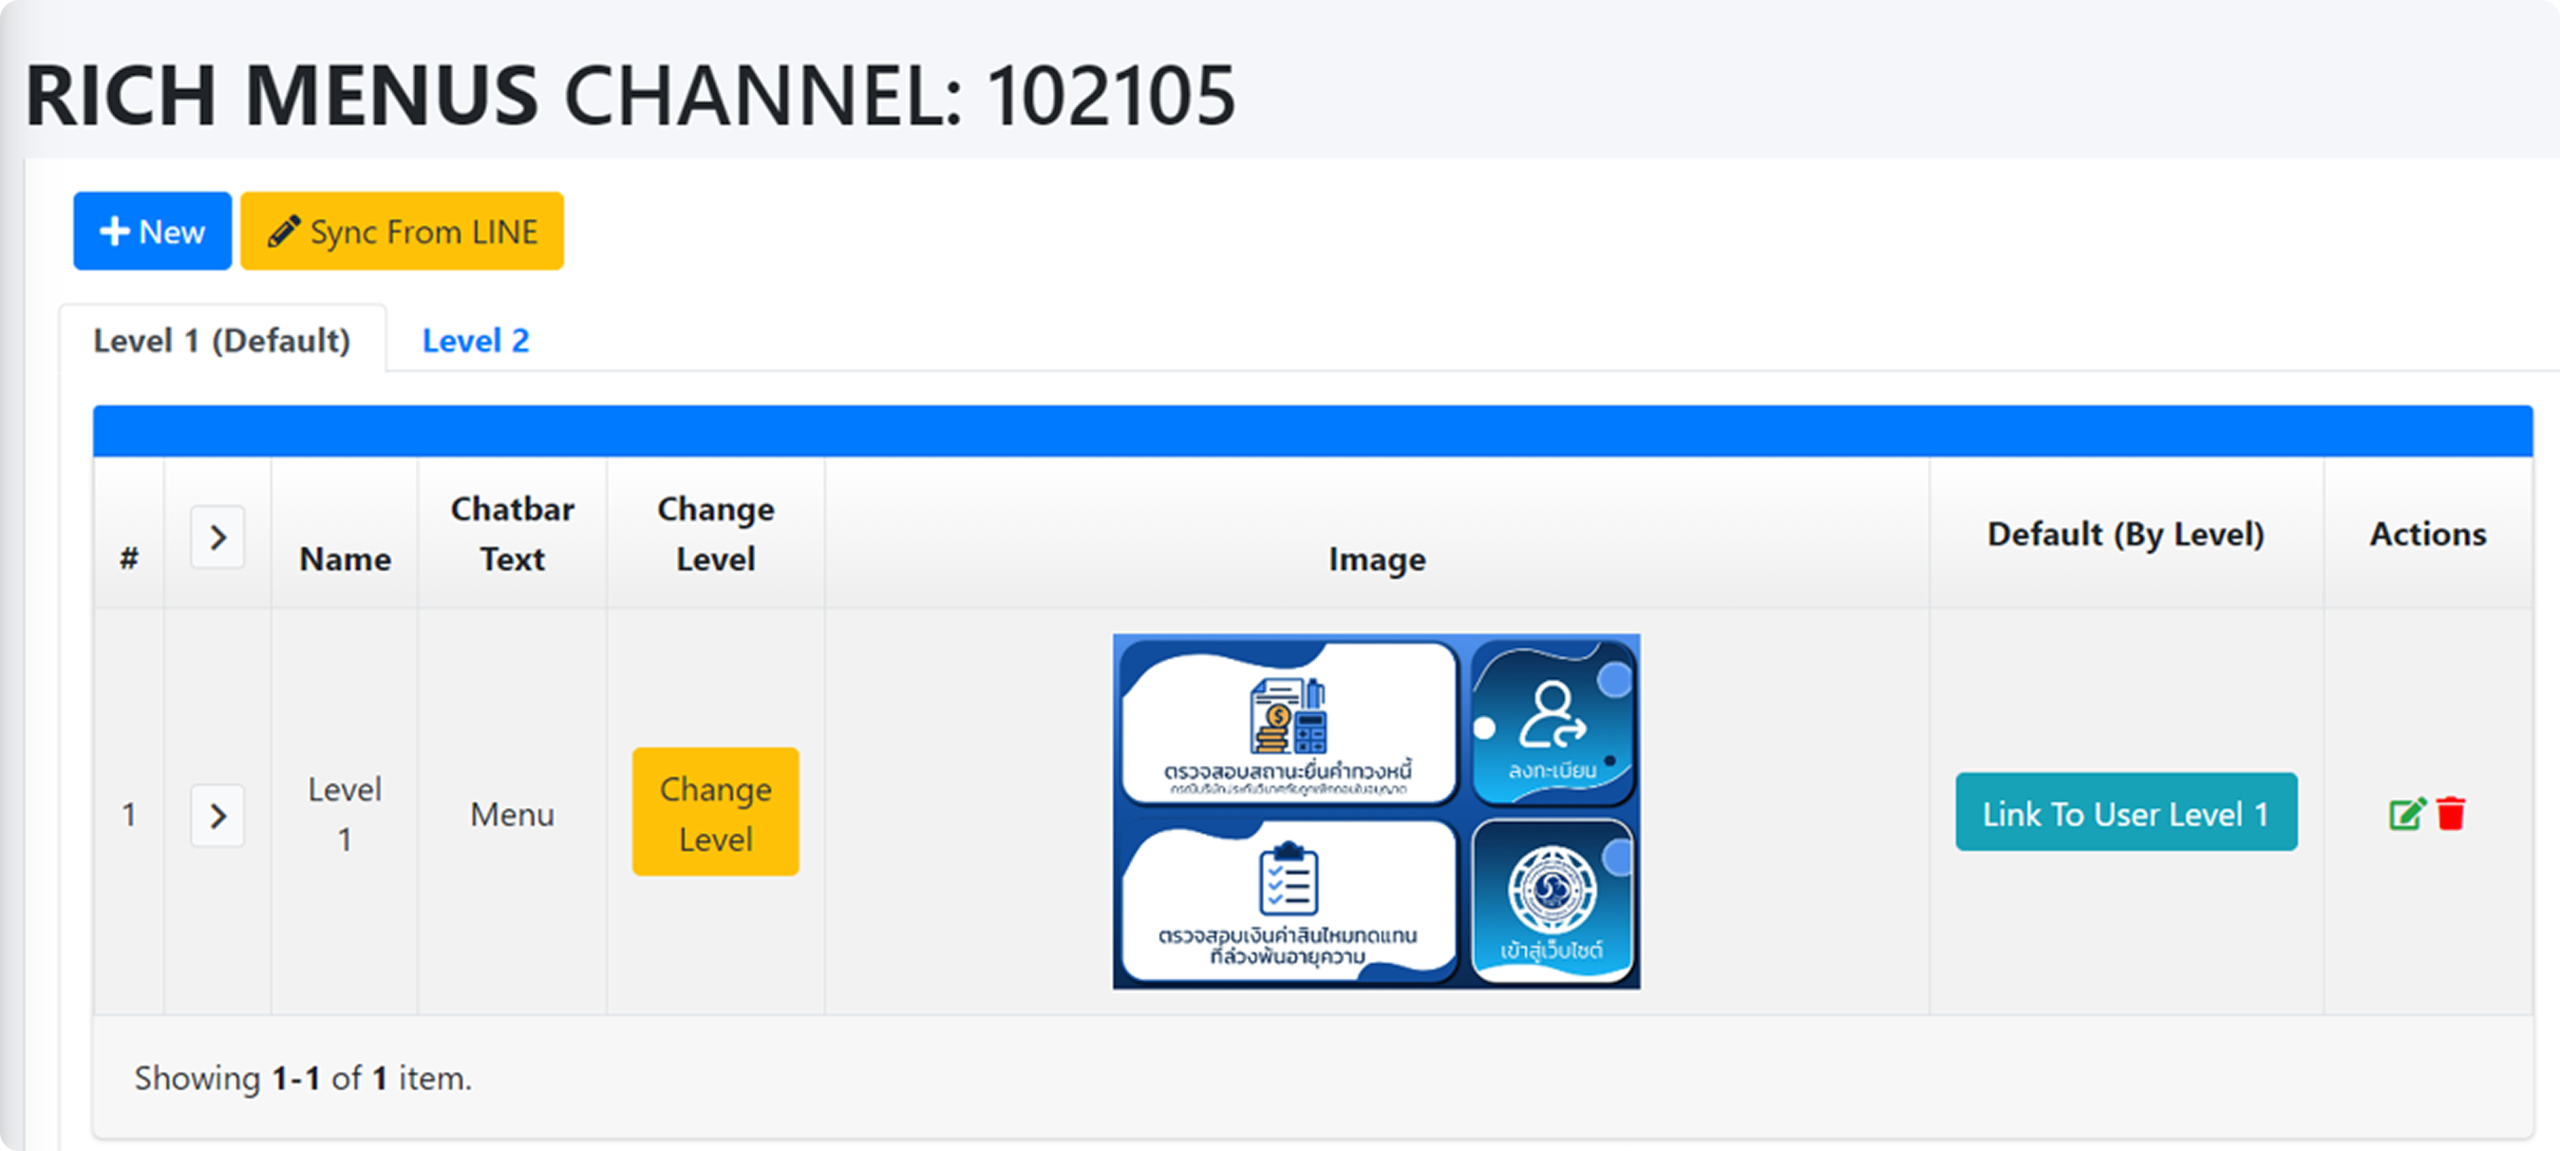
Task: Click the red trash delete icon
Action: click(2451, 814)
